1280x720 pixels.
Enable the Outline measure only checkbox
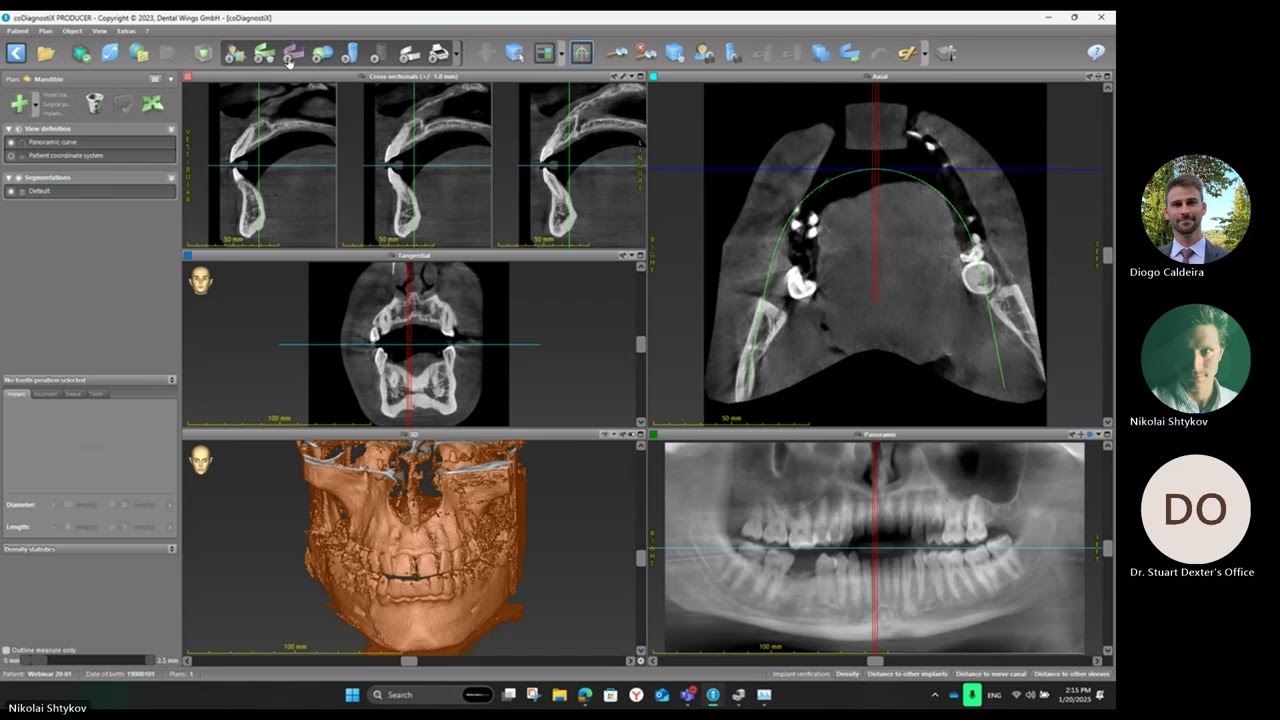pos(6,650)
